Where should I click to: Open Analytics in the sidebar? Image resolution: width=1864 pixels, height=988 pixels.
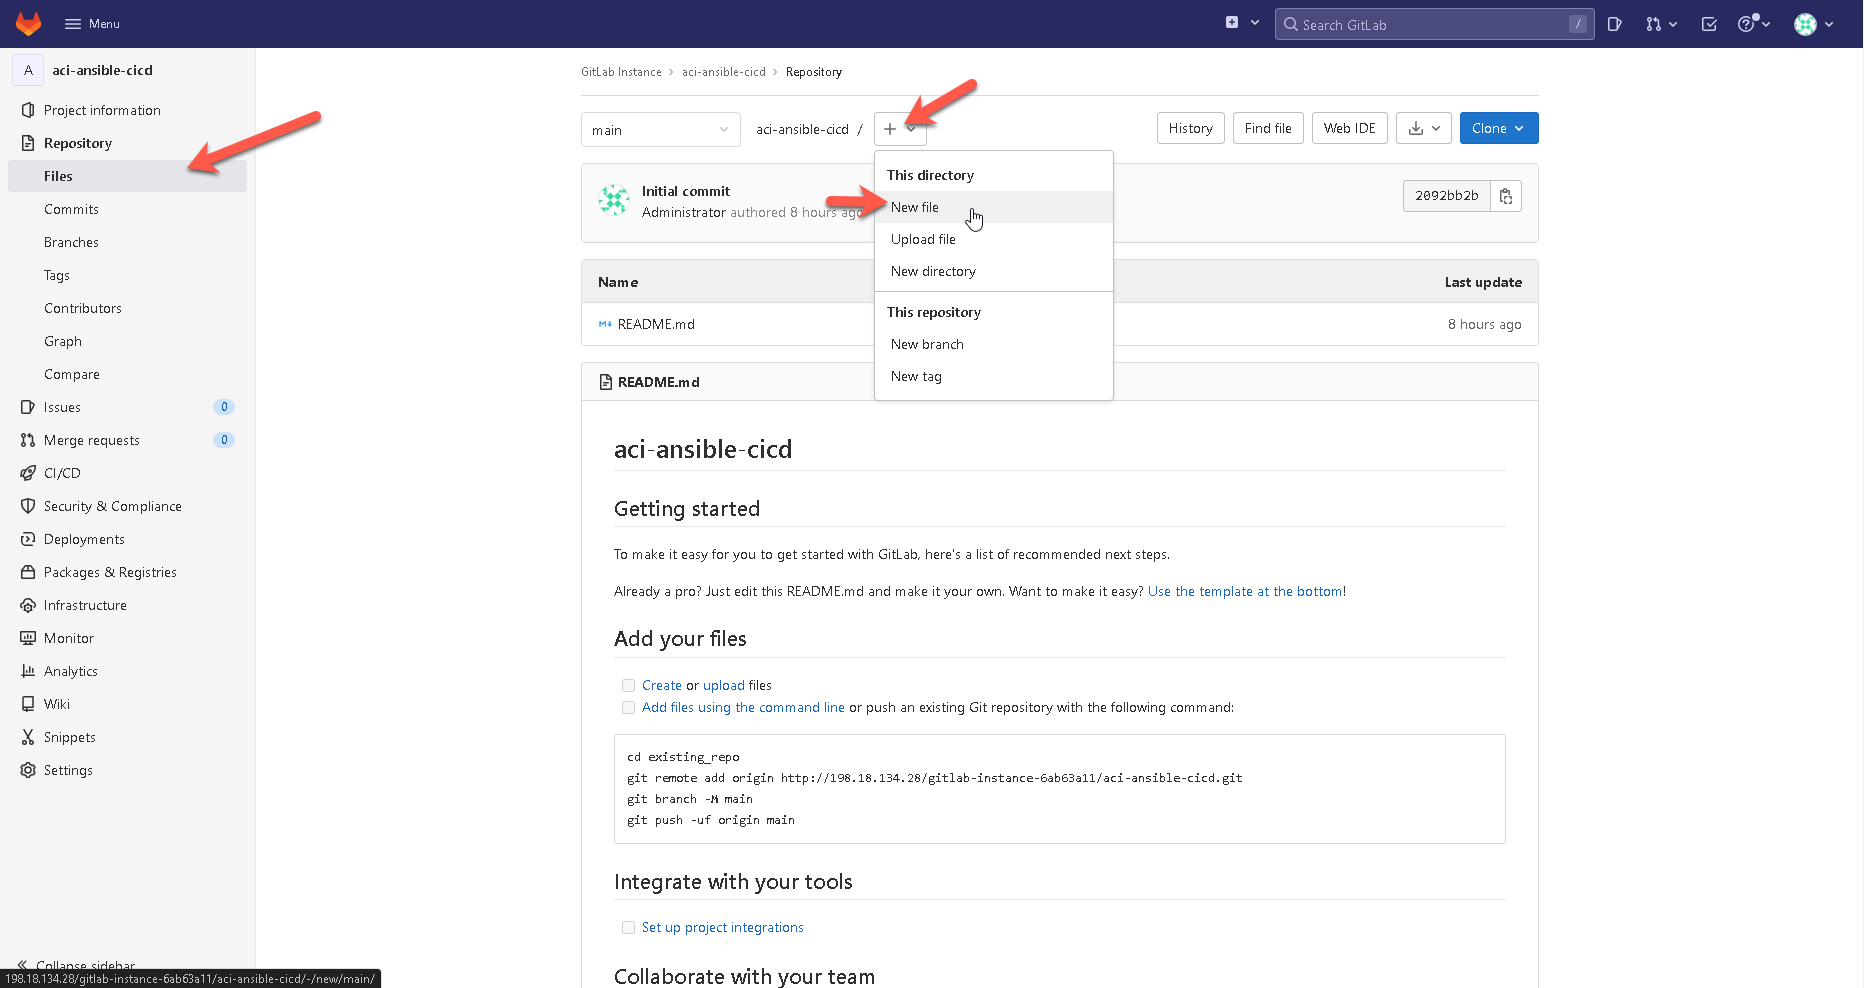pyautogui.click(x=127, y=671)
